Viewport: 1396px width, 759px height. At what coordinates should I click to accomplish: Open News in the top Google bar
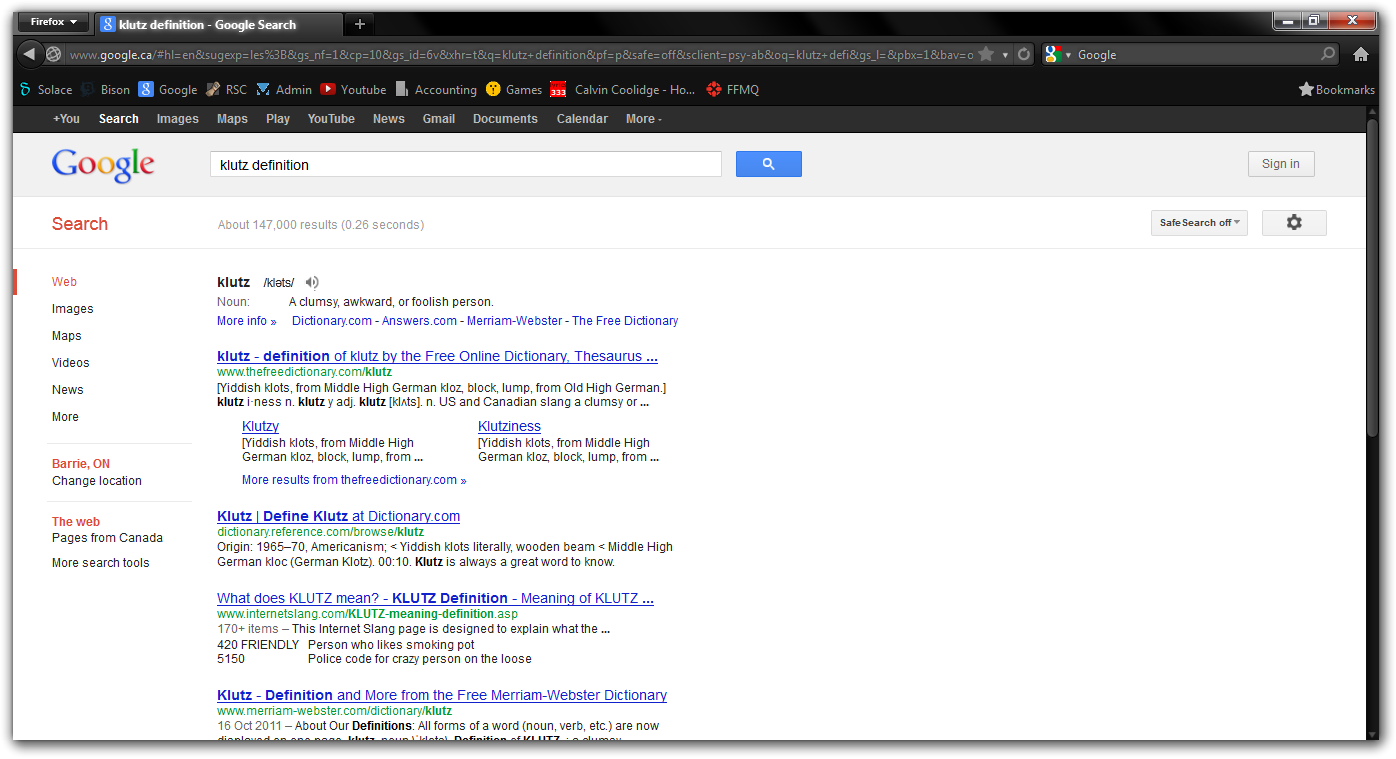389,119
